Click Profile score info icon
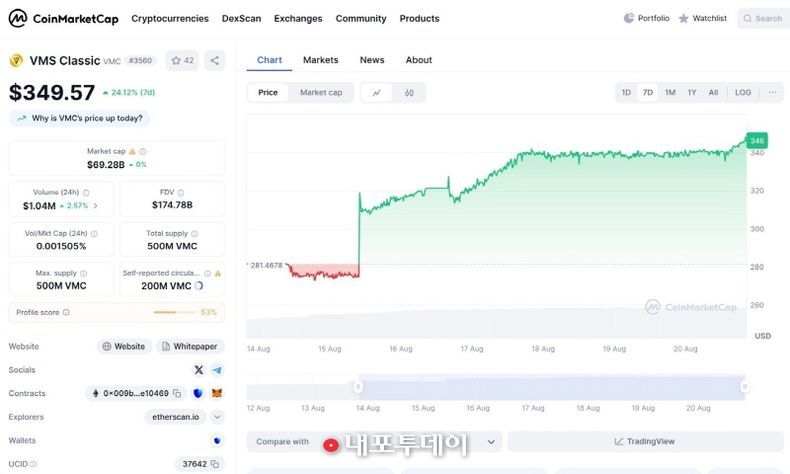Image resolution: width=790 pixels, height=474 pixels. pyautogui.click(x=66, y=312)
